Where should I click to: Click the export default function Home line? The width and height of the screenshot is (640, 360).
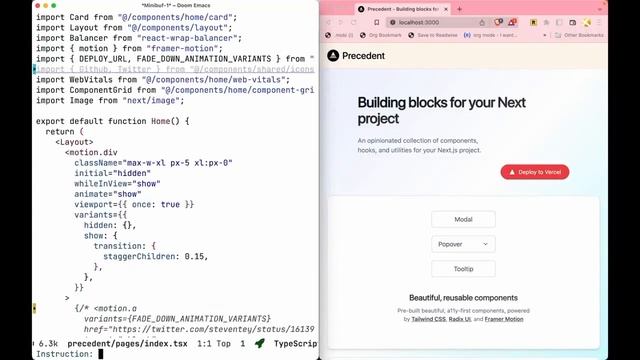(113, 121)
